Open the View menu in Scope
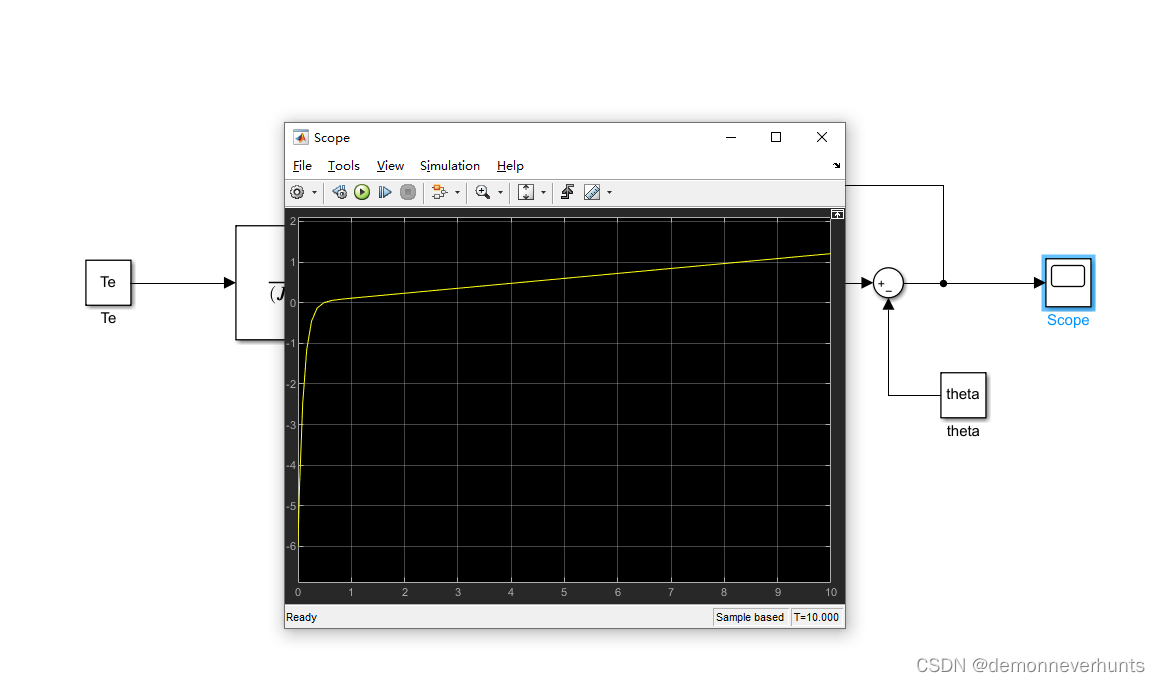This screenshot has width=1160, height=682. tap(390, 166)
